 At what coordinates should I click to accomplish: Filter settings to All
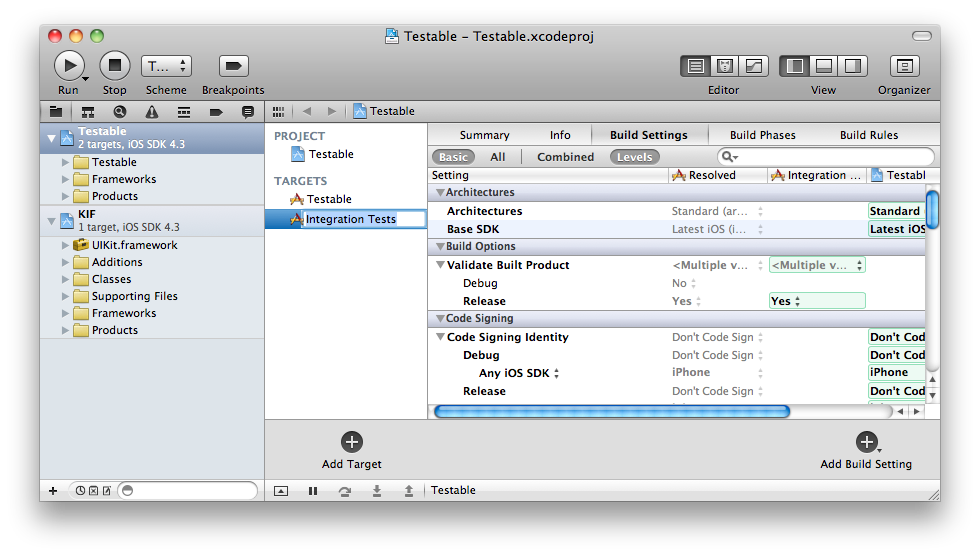pos(498,157)
